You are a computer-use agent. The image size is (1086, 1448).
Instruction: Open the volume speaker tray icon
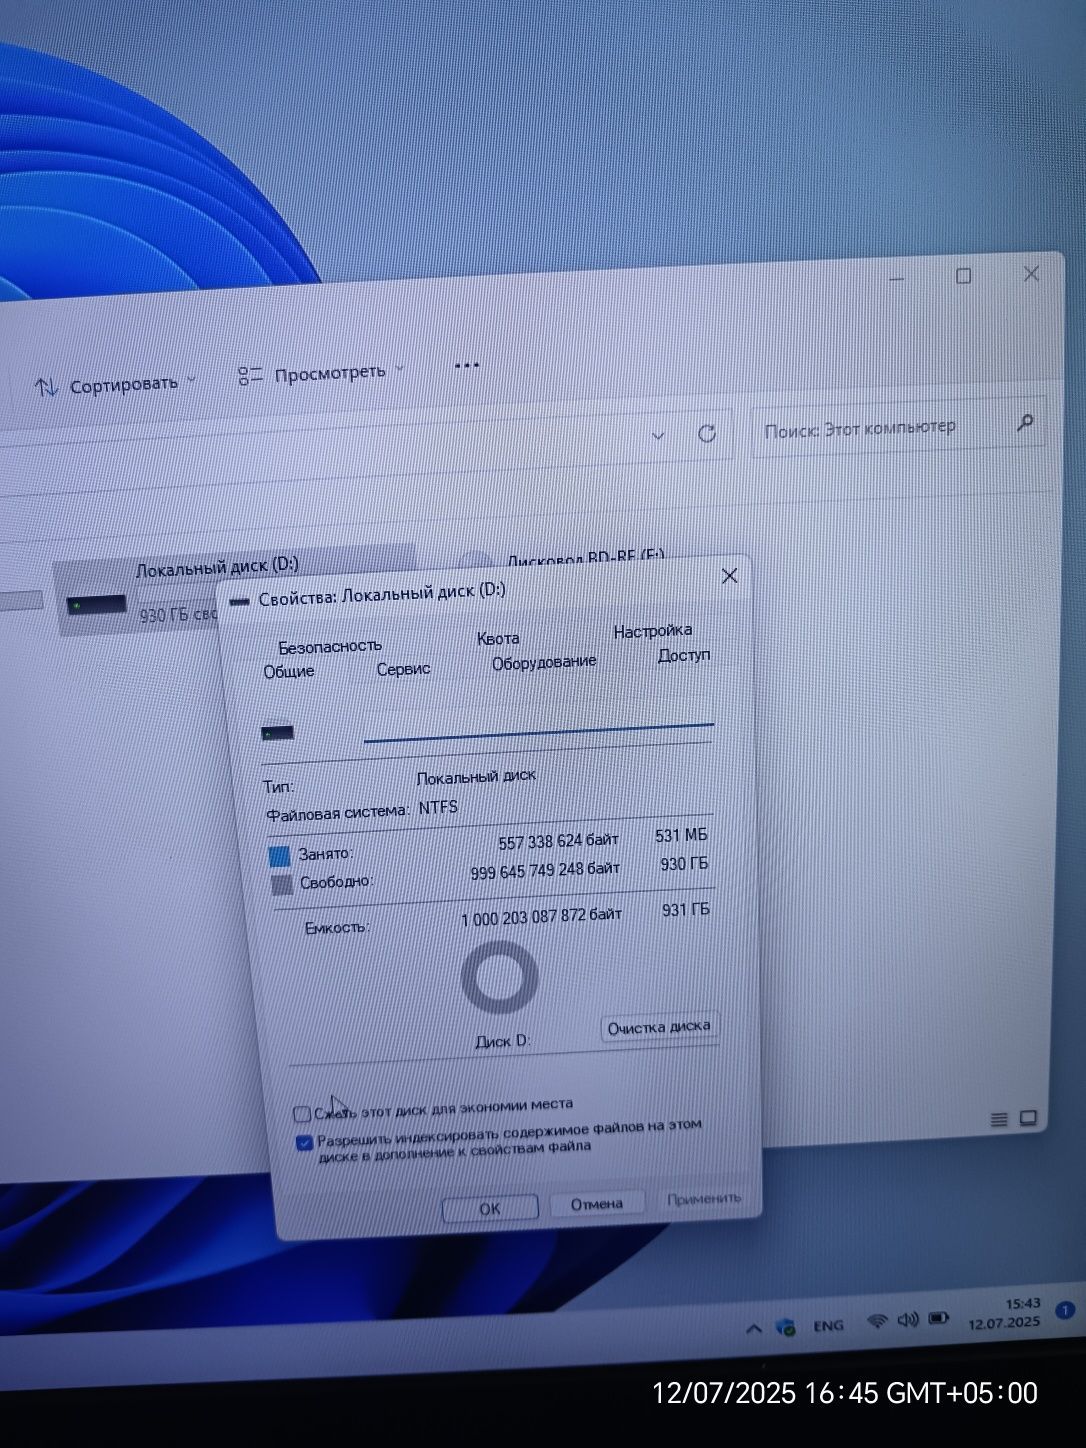click(908, 1320)
